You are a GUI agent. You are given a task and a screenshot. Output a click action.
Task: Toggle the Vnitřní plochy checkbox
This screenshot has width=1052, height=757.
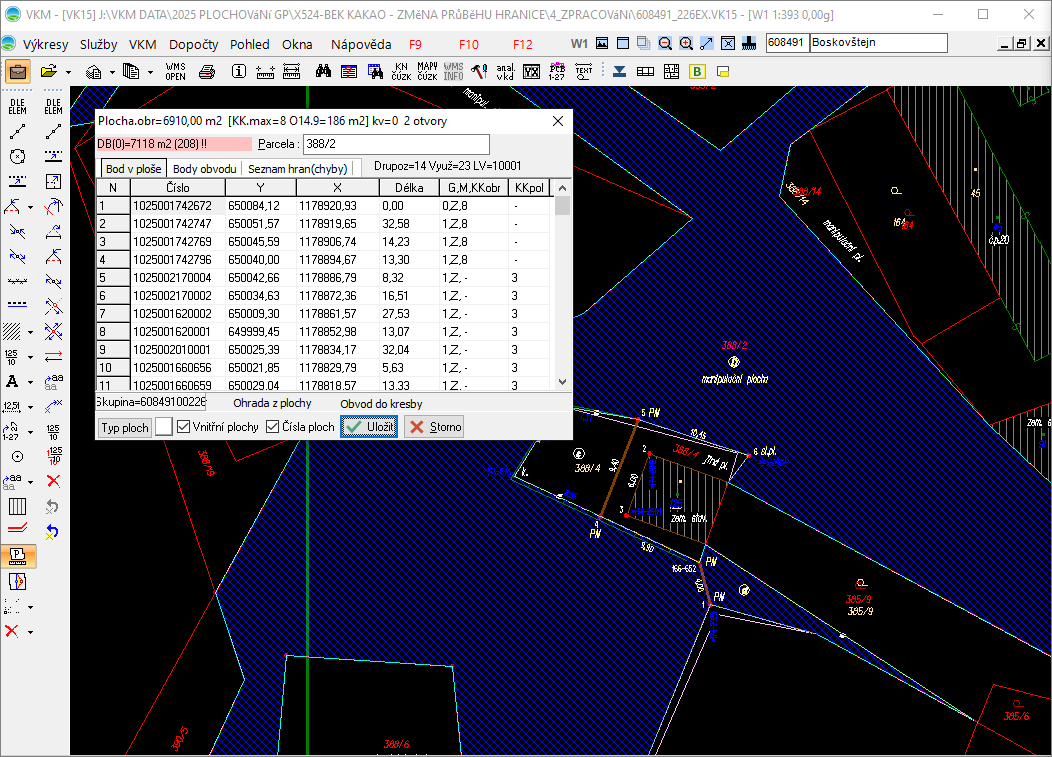tap(184, 427)
